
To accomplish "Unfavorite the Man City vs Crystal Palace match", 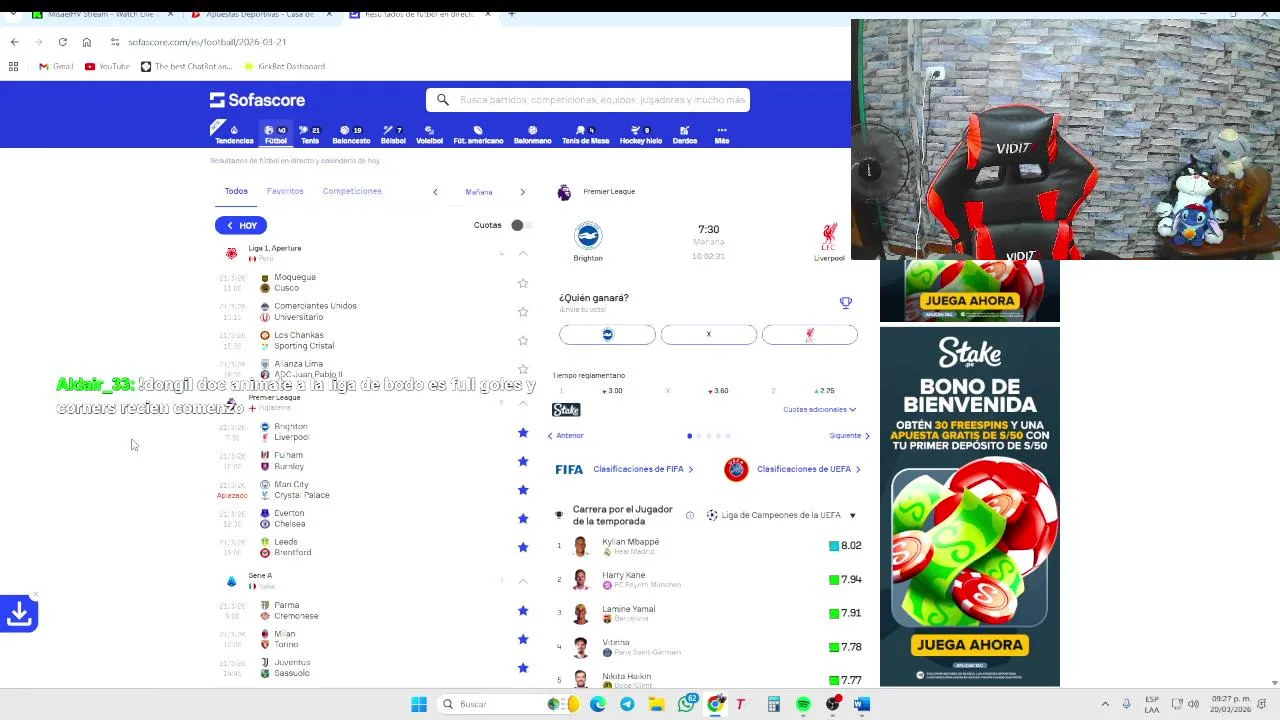I will [523, 490].
